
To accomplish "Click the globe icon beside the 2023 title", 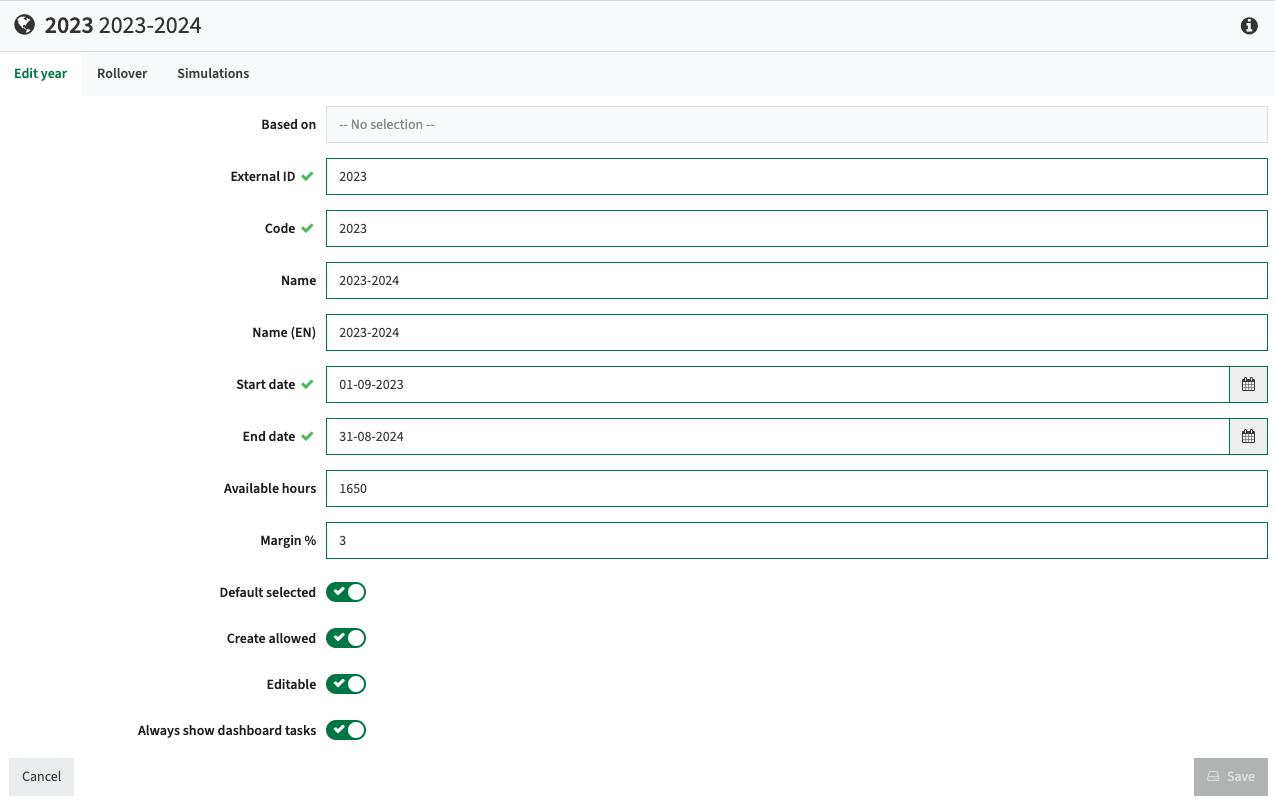I will click(x=24, y=25).
